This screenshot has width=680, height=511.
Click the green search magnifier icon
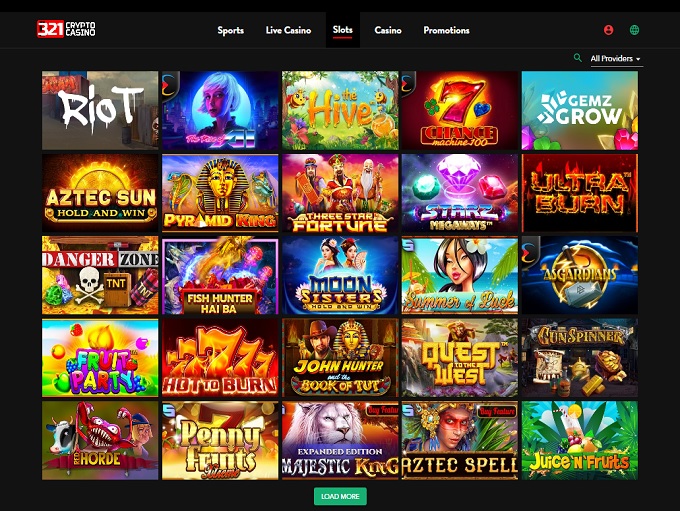point(577,58)
